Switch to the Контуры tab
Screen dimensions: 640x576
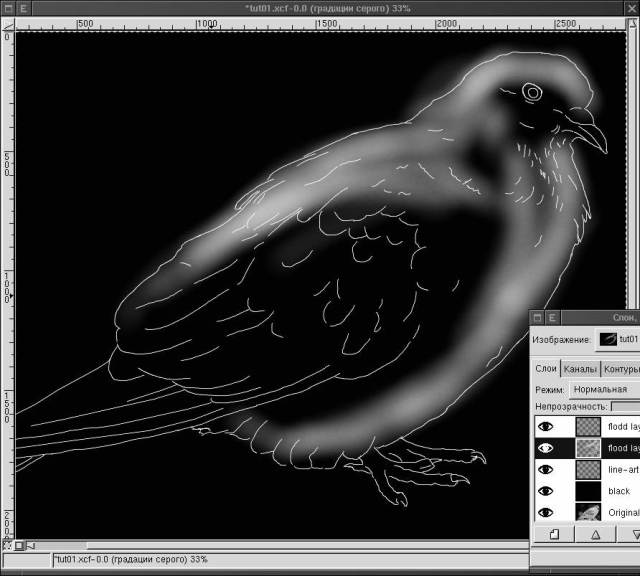coord(621,369)
